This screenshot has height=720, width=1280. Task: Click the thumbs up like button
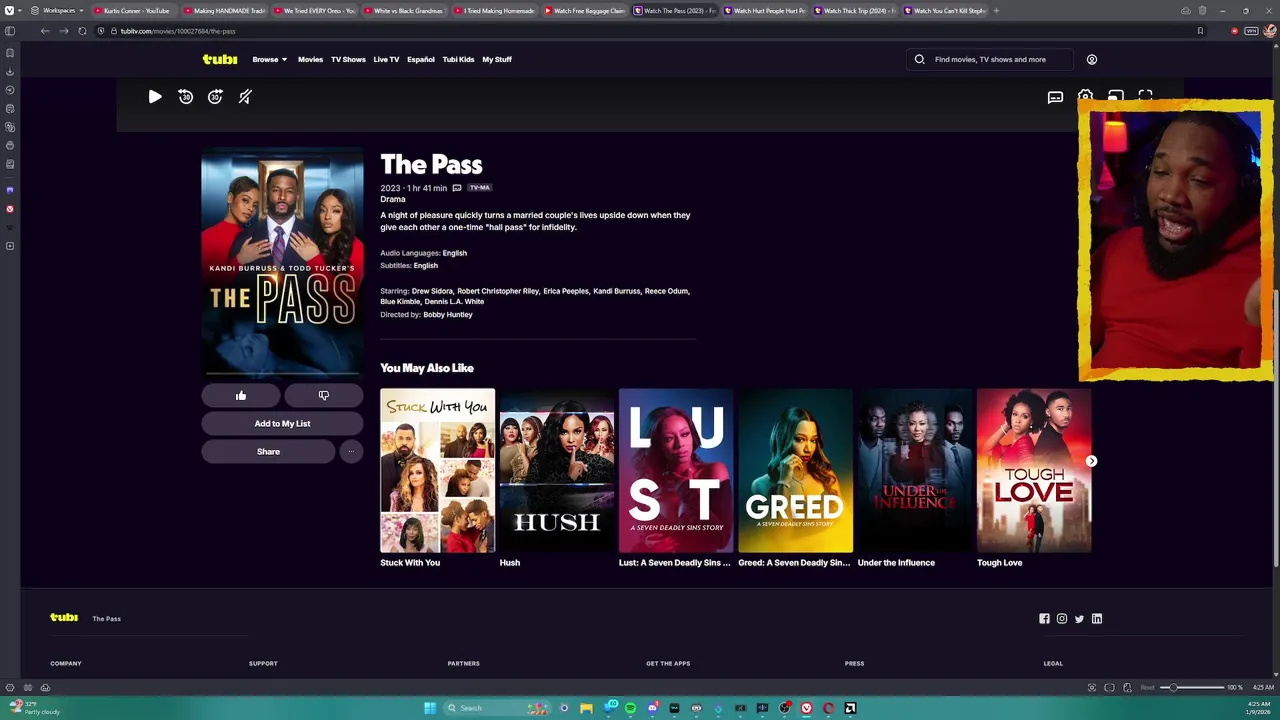[241, 396]
